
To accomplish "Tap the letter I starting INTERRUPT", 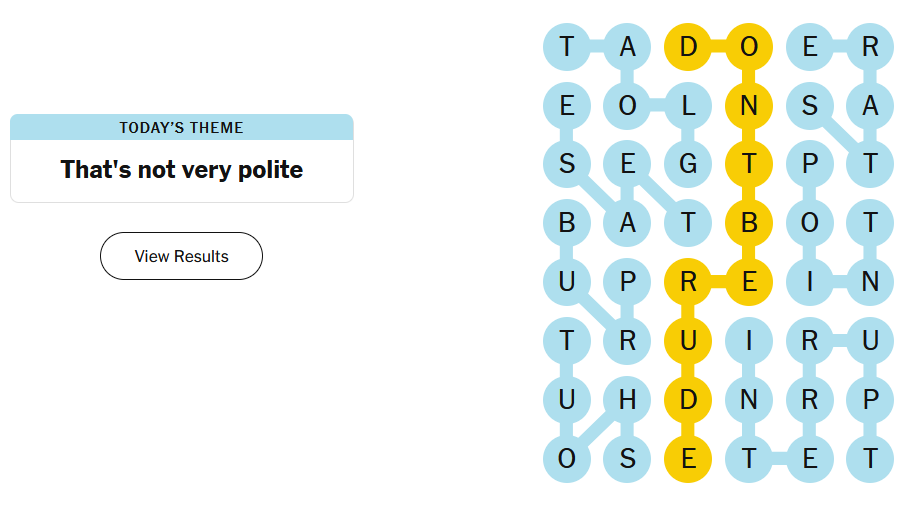I will 749,341.
